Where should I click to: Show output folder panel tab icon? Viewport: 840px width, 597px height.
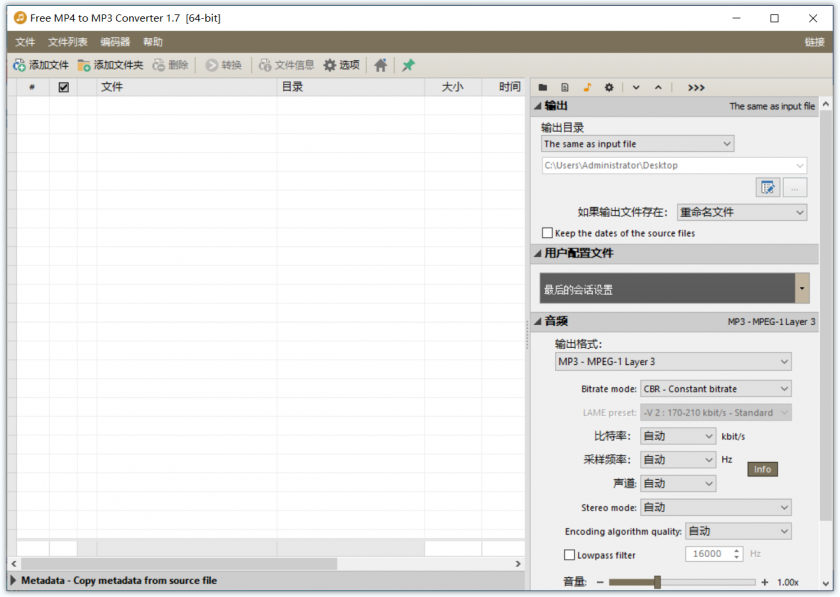click(543, 87)
